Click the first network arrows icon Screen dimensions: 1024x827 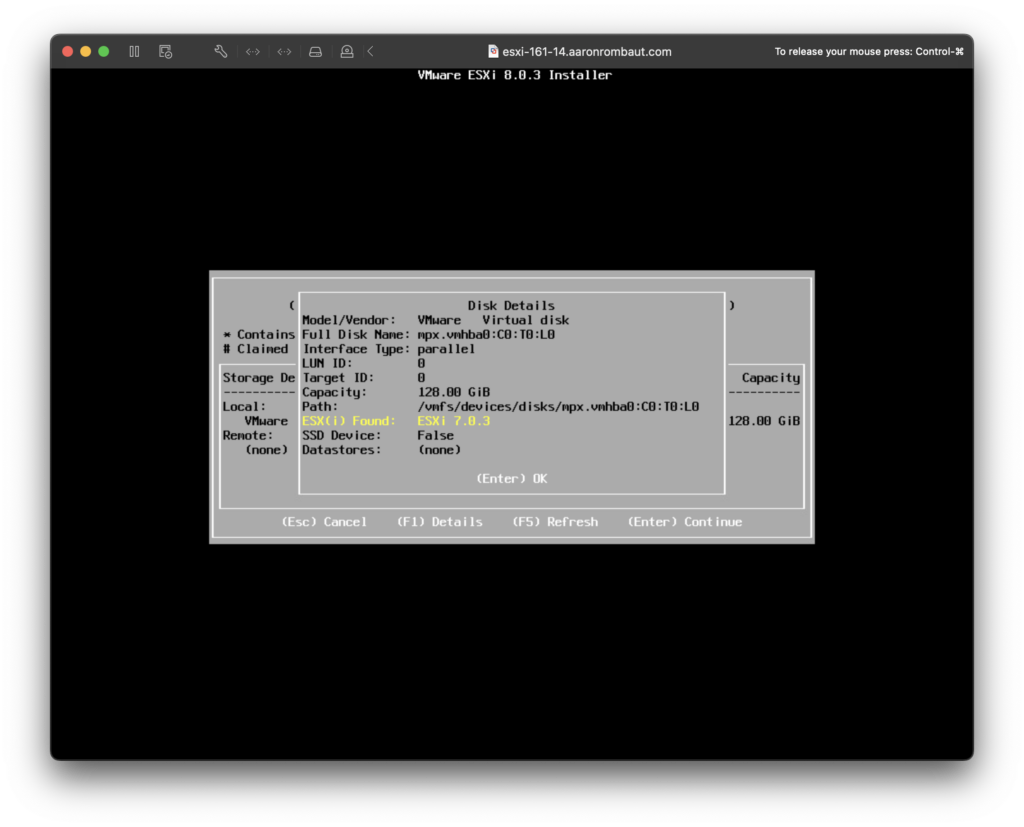point(253,51)
